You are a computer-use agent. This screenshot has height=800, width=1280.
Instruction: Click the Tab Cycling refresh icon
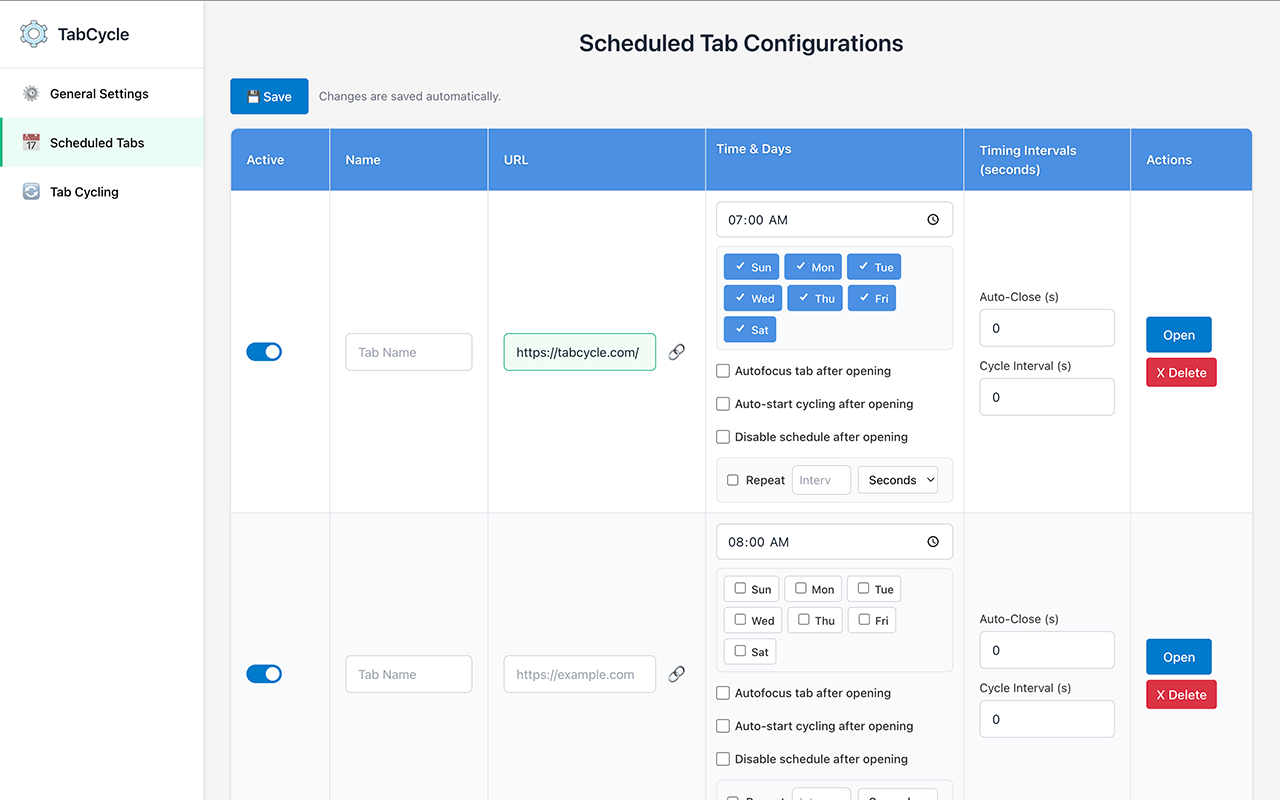click(31, 192)
